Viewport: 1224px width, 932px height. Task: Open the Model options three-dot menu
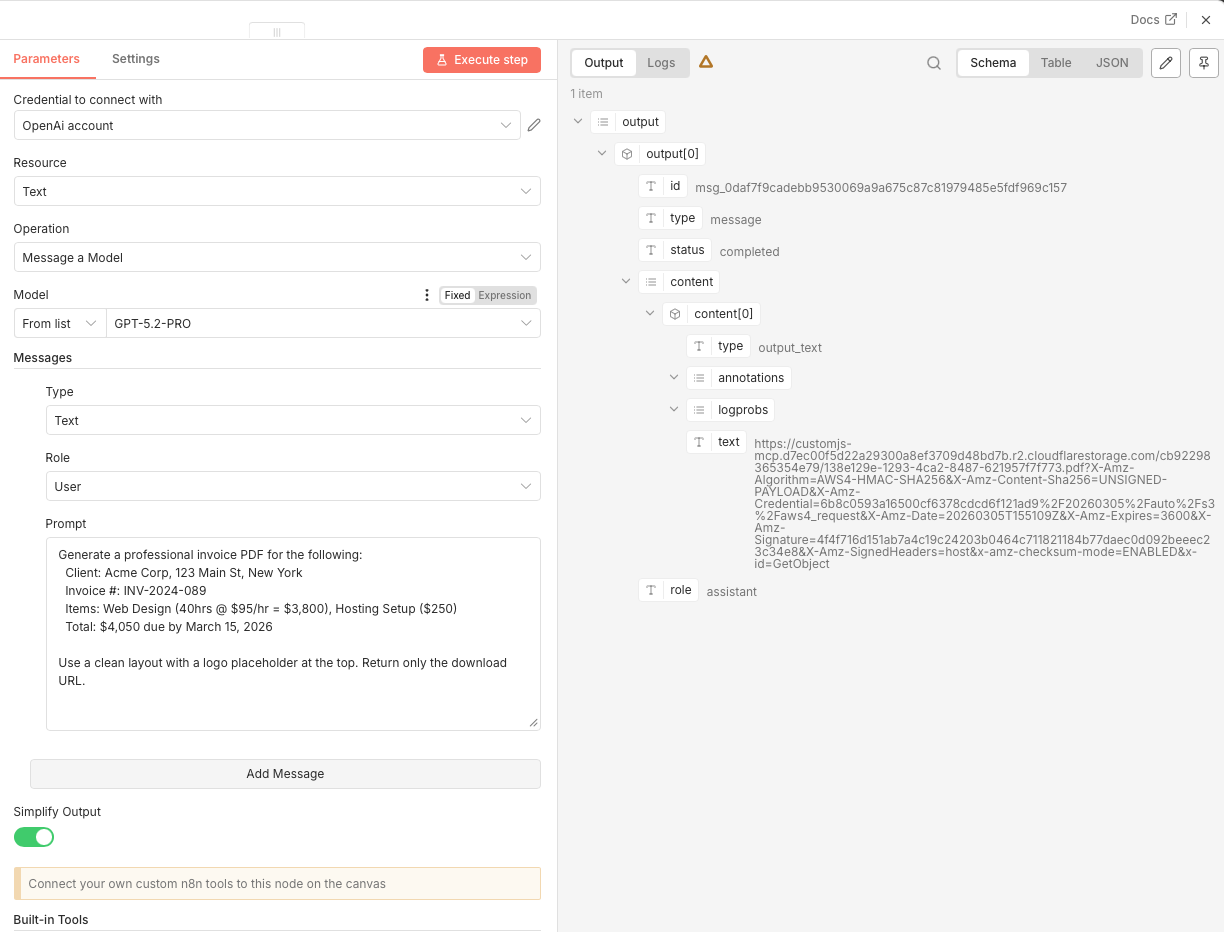427,294
